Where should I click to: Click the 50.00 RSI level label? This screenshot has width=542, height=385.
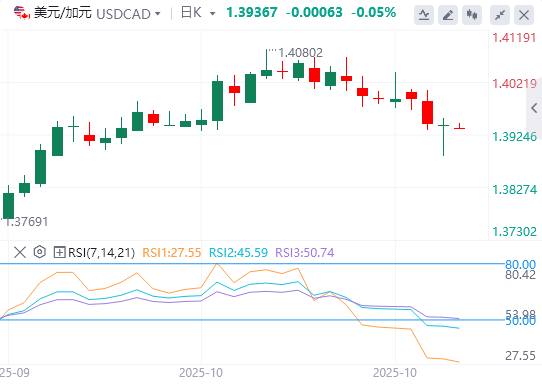click(520, 321)
